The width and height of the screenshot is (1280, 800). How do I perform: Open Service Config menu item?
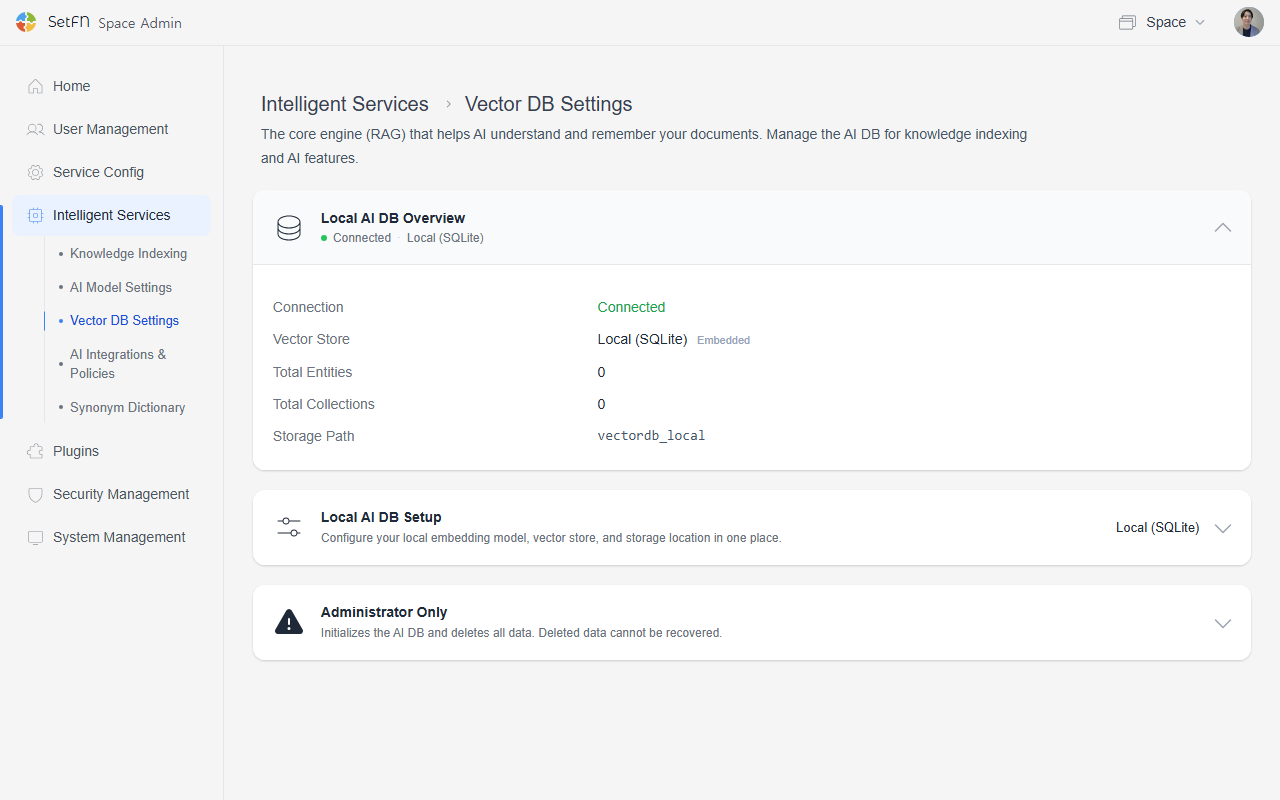click(112, 172)
